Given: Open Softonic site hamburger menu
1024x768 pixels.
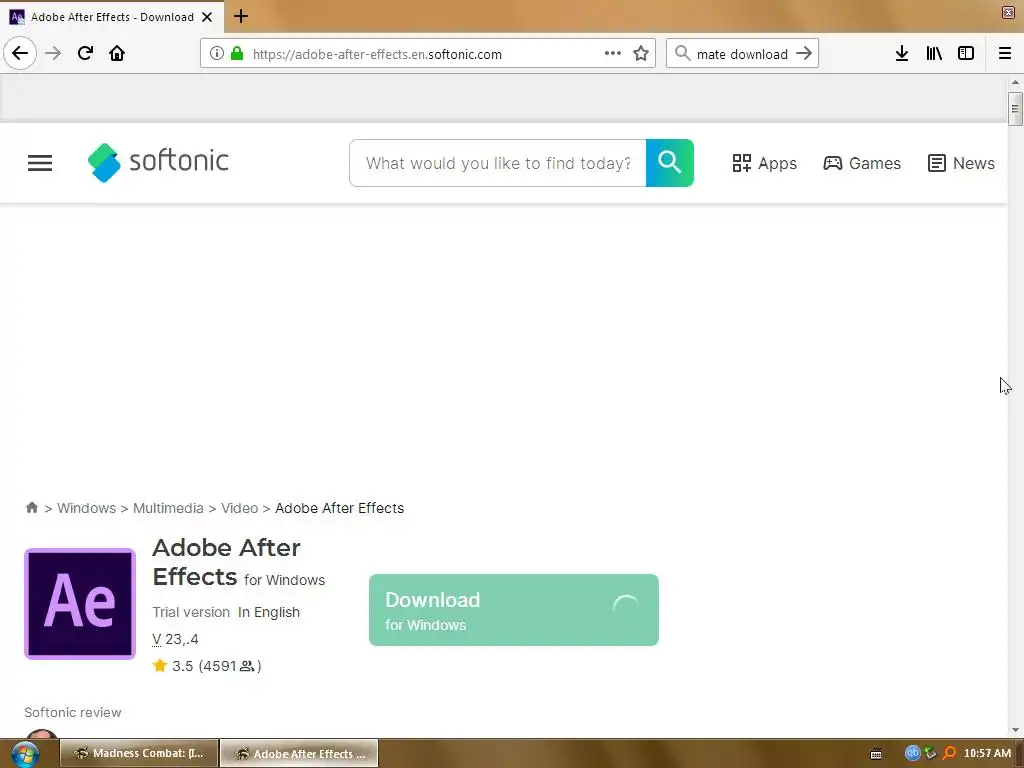Looking at the screenshot, I should 40,163.
